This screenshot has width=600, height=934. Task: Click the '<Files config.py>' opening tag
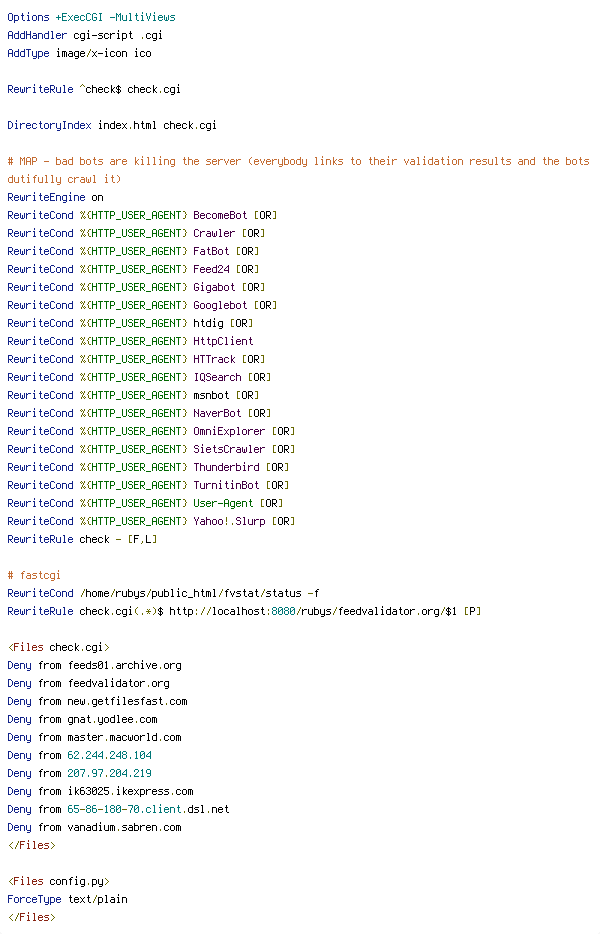coord(58,882)
